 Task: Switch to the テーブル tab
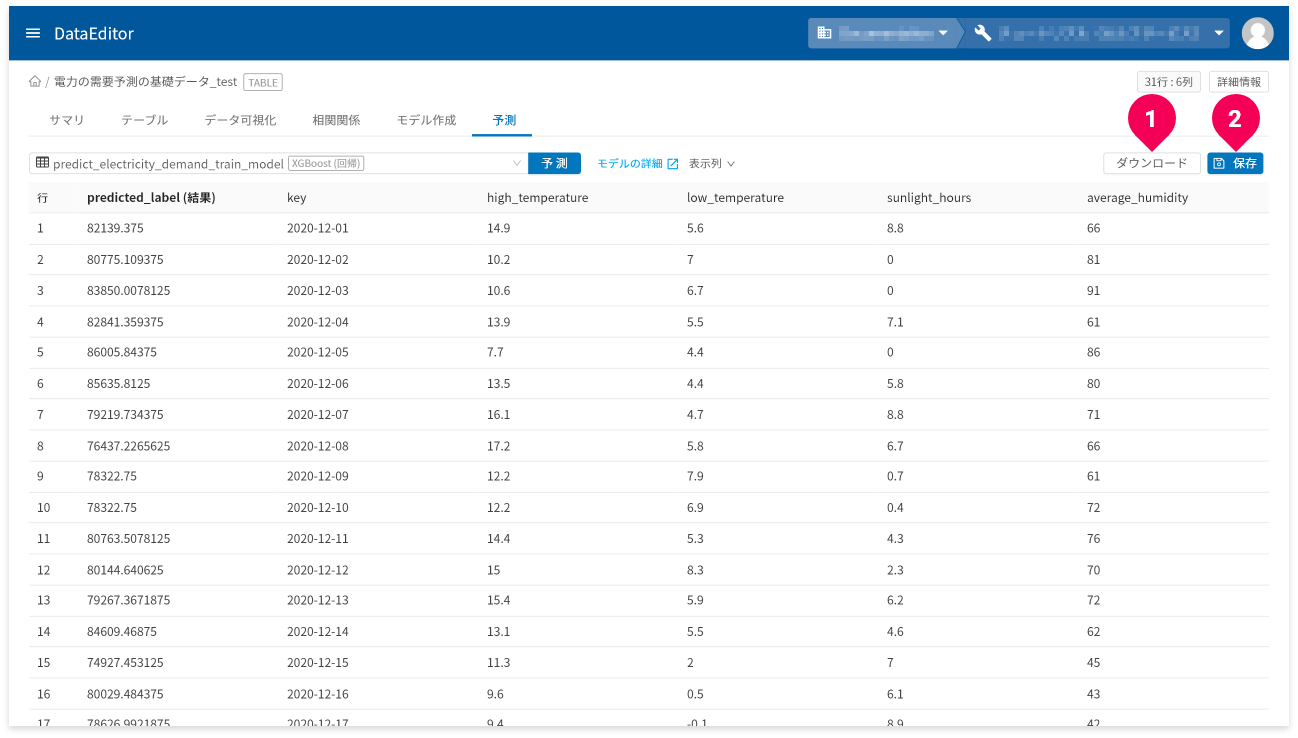(x=144, y=120)
